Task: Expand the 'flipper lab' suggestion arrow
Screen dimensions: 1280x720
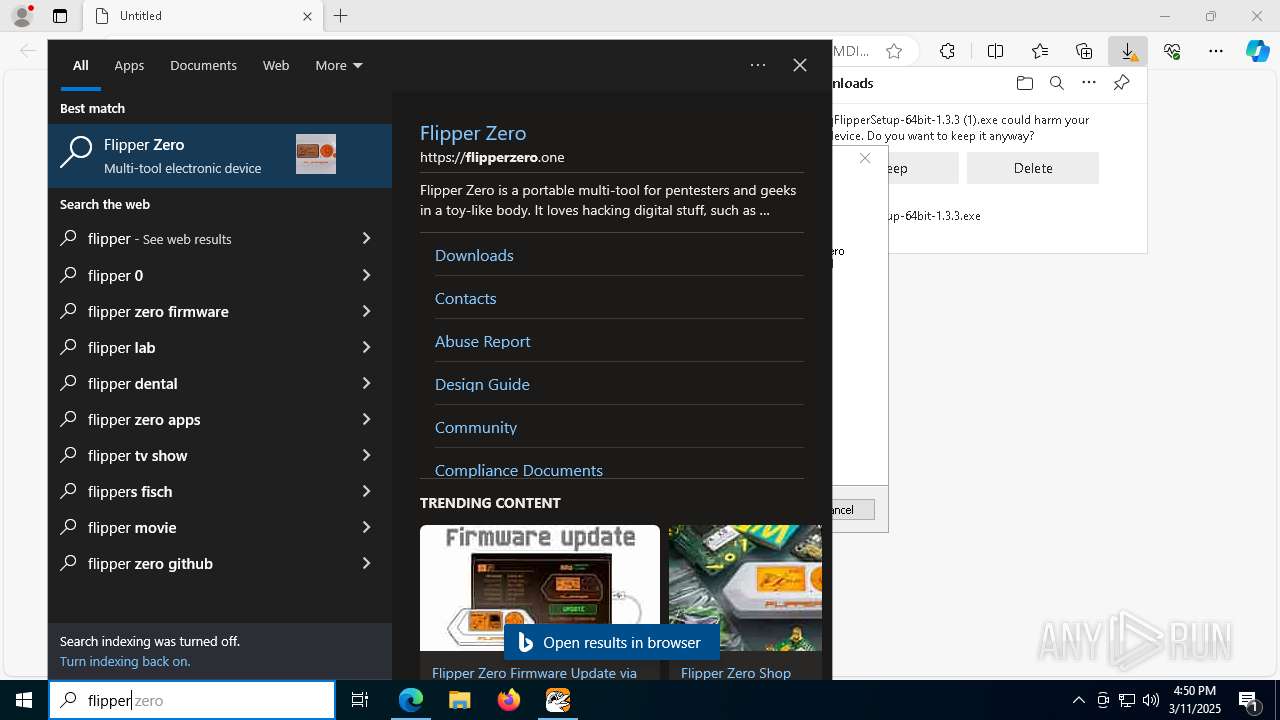Action: coord(366,347)
